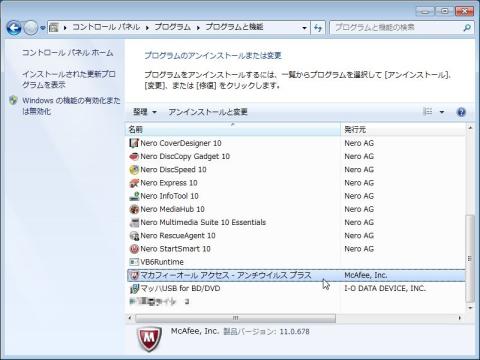Select Nero DiscCopy Gadget 10 icon
Viewport: 480px width, 360px height.
point(134,156)
